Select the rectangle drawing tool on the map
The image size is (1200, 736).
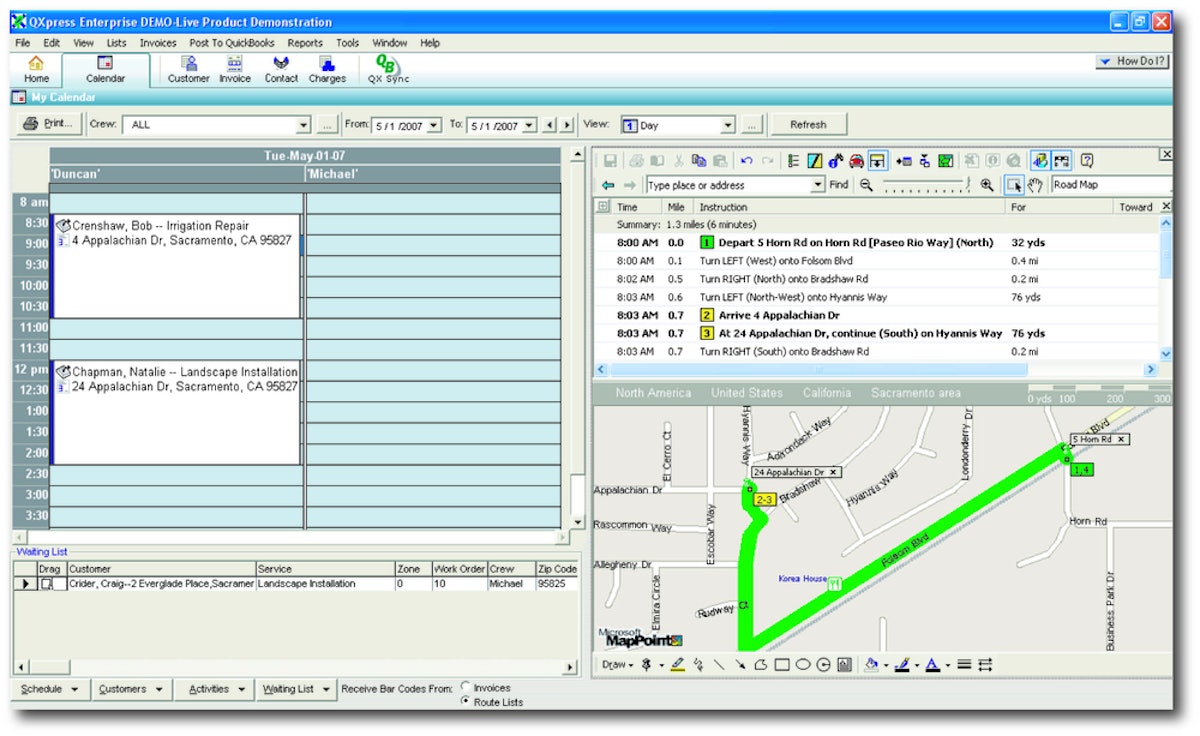click(783, 665)
